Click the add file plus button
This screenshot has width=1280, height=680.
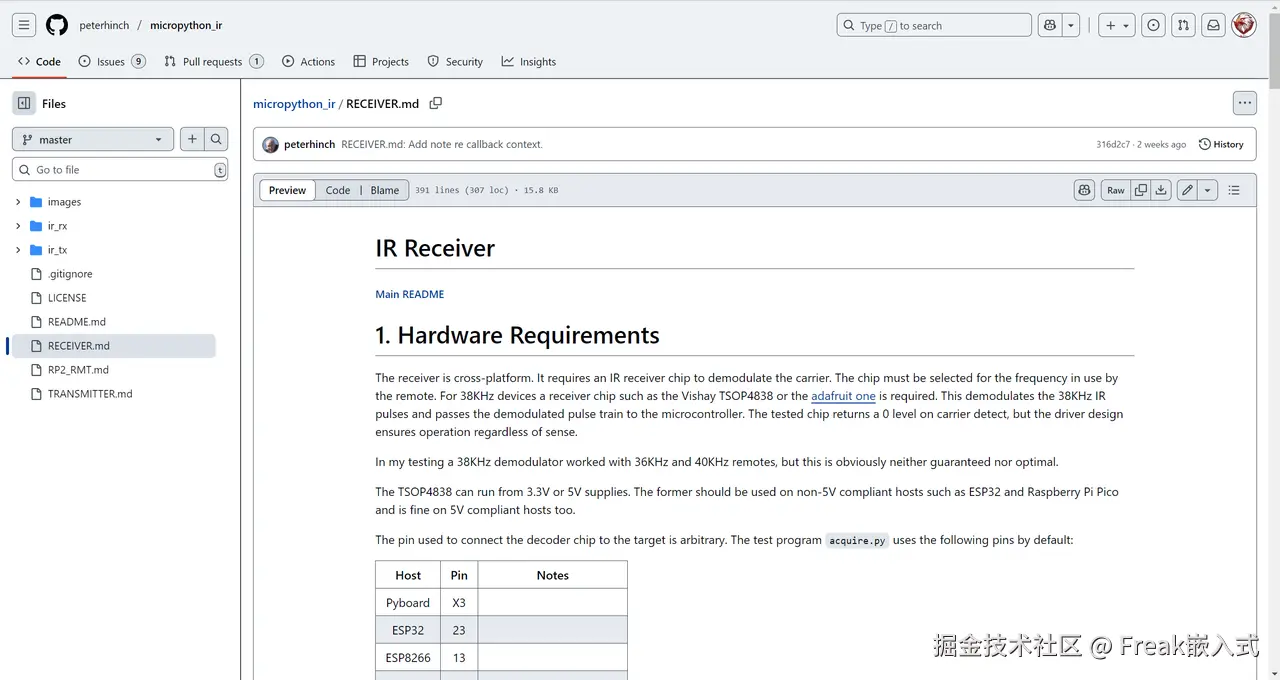tap(192, 140)
